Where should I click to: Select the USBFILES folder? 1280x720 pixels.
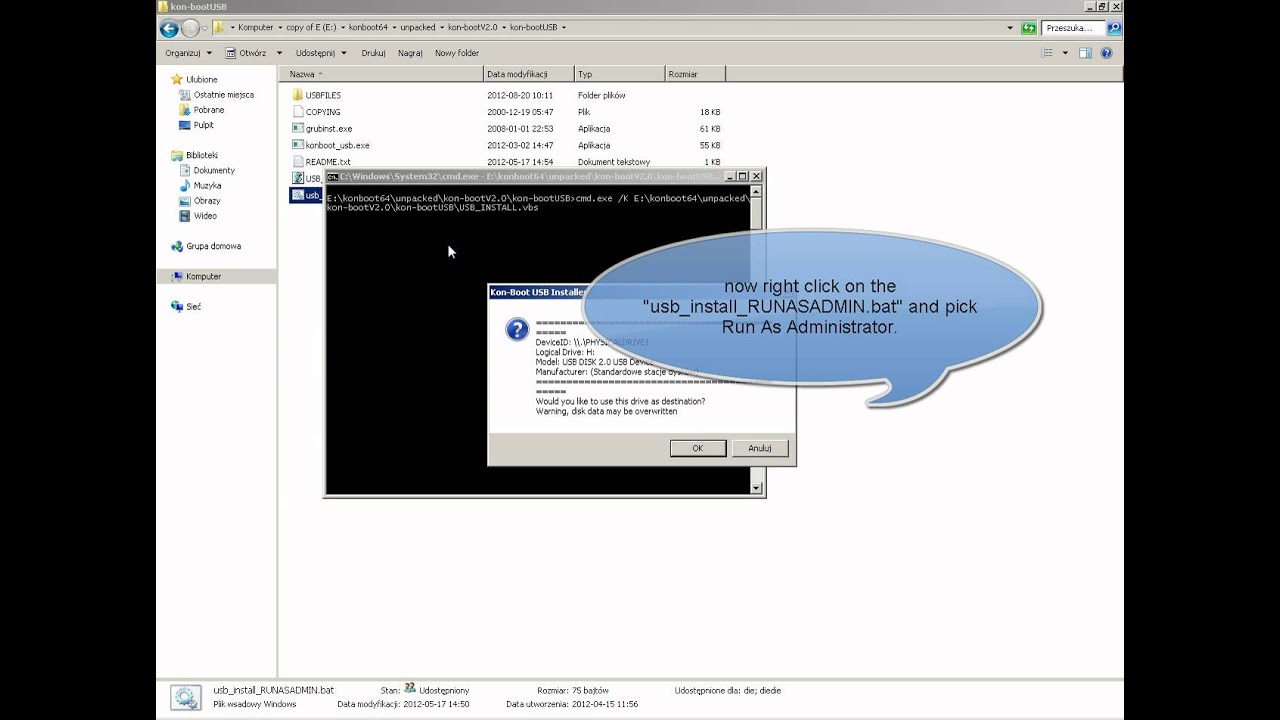point(317,95)
